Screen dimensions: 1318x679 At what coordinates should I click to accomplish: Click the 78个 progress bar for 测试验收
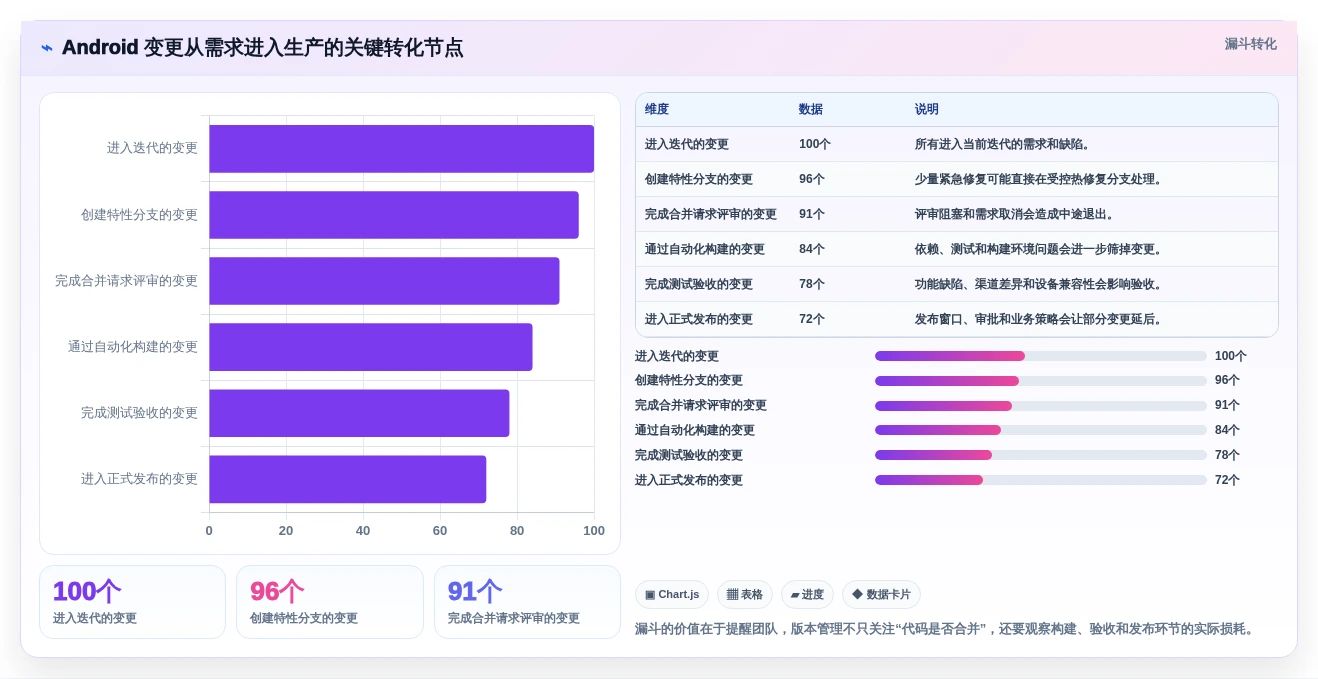[x=1041, y=455]
